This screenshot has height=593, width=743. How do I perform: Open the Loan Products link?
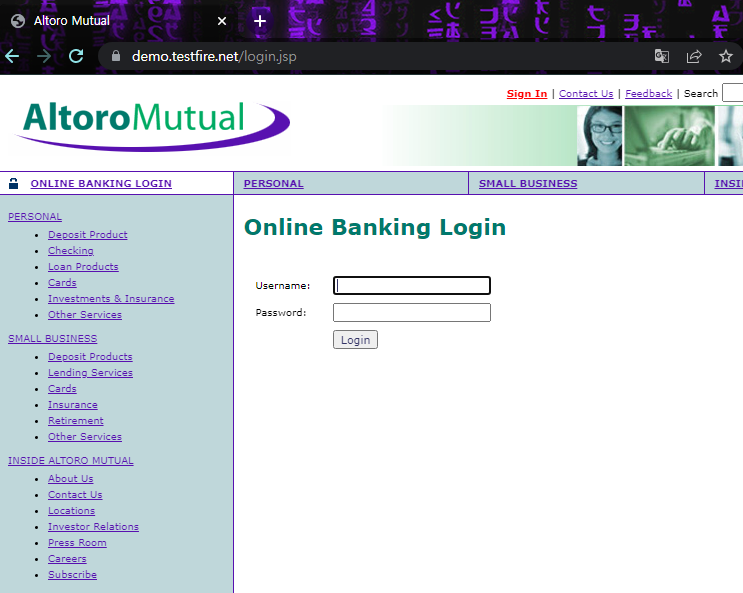tap(83, 267)
